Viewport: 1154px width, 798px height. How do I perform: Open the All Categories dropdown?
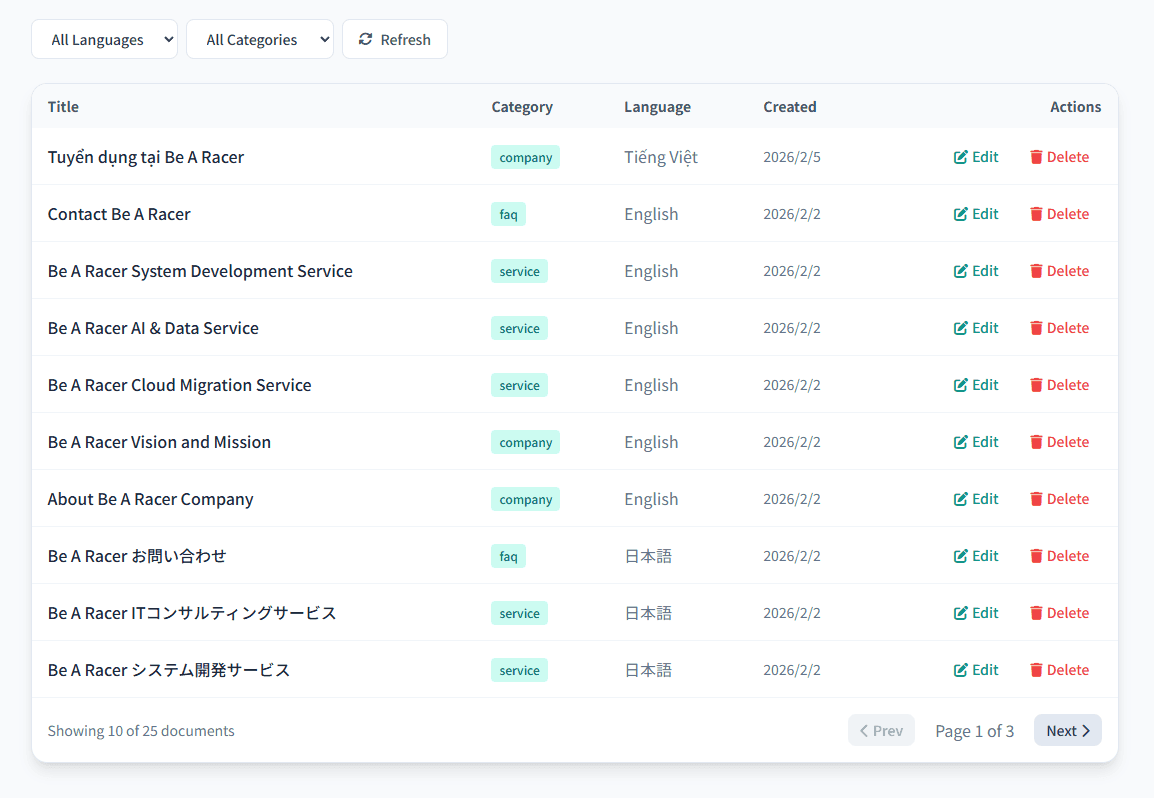[x=260, y=39]
